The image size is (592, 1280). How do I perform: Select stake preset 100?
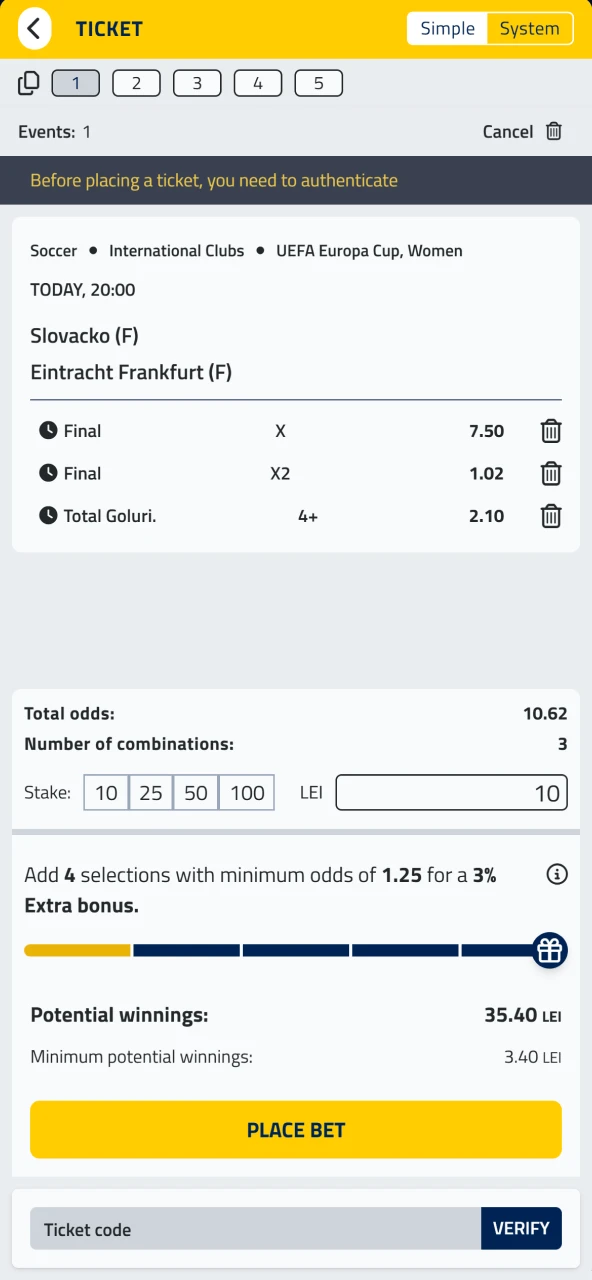click(x=246, y=792)
